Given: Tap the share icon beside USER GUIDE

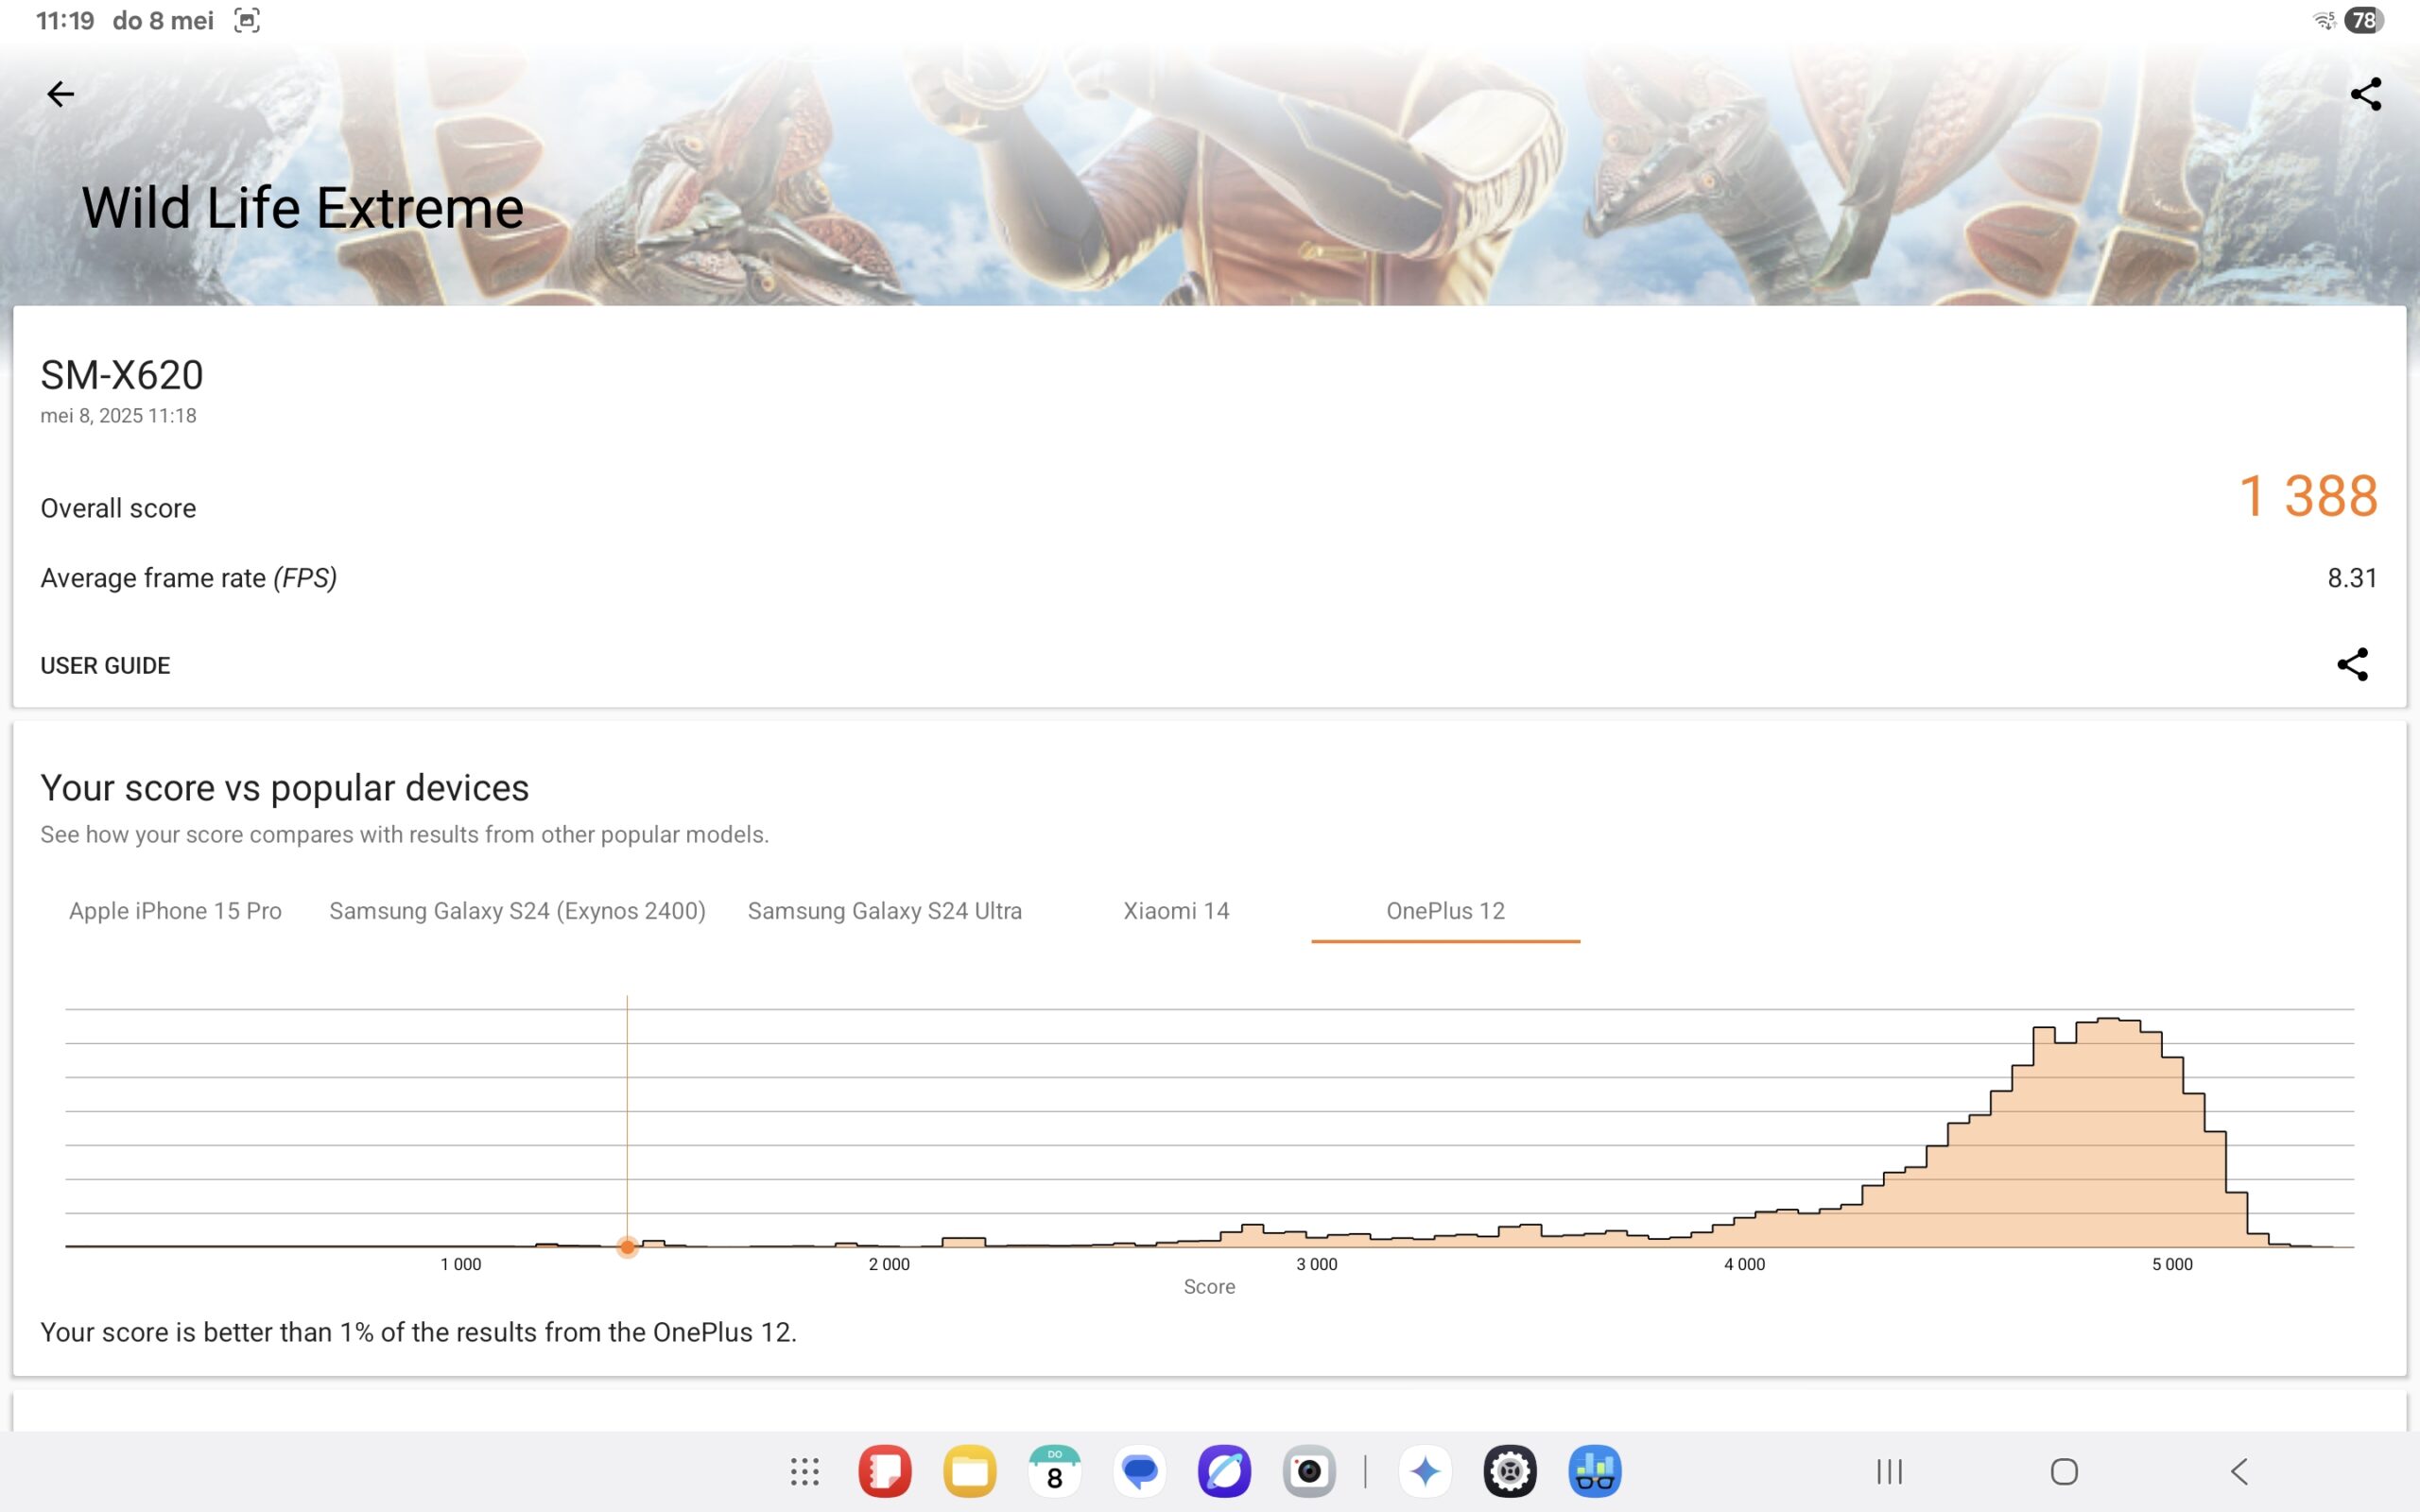Looking at the screenshot, I should (x=2352, y=664).
